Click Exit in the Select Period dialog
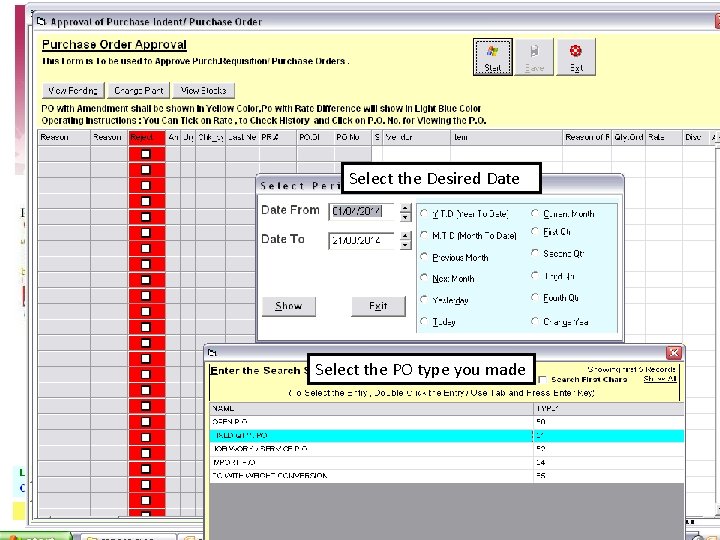 coord(378,306)
